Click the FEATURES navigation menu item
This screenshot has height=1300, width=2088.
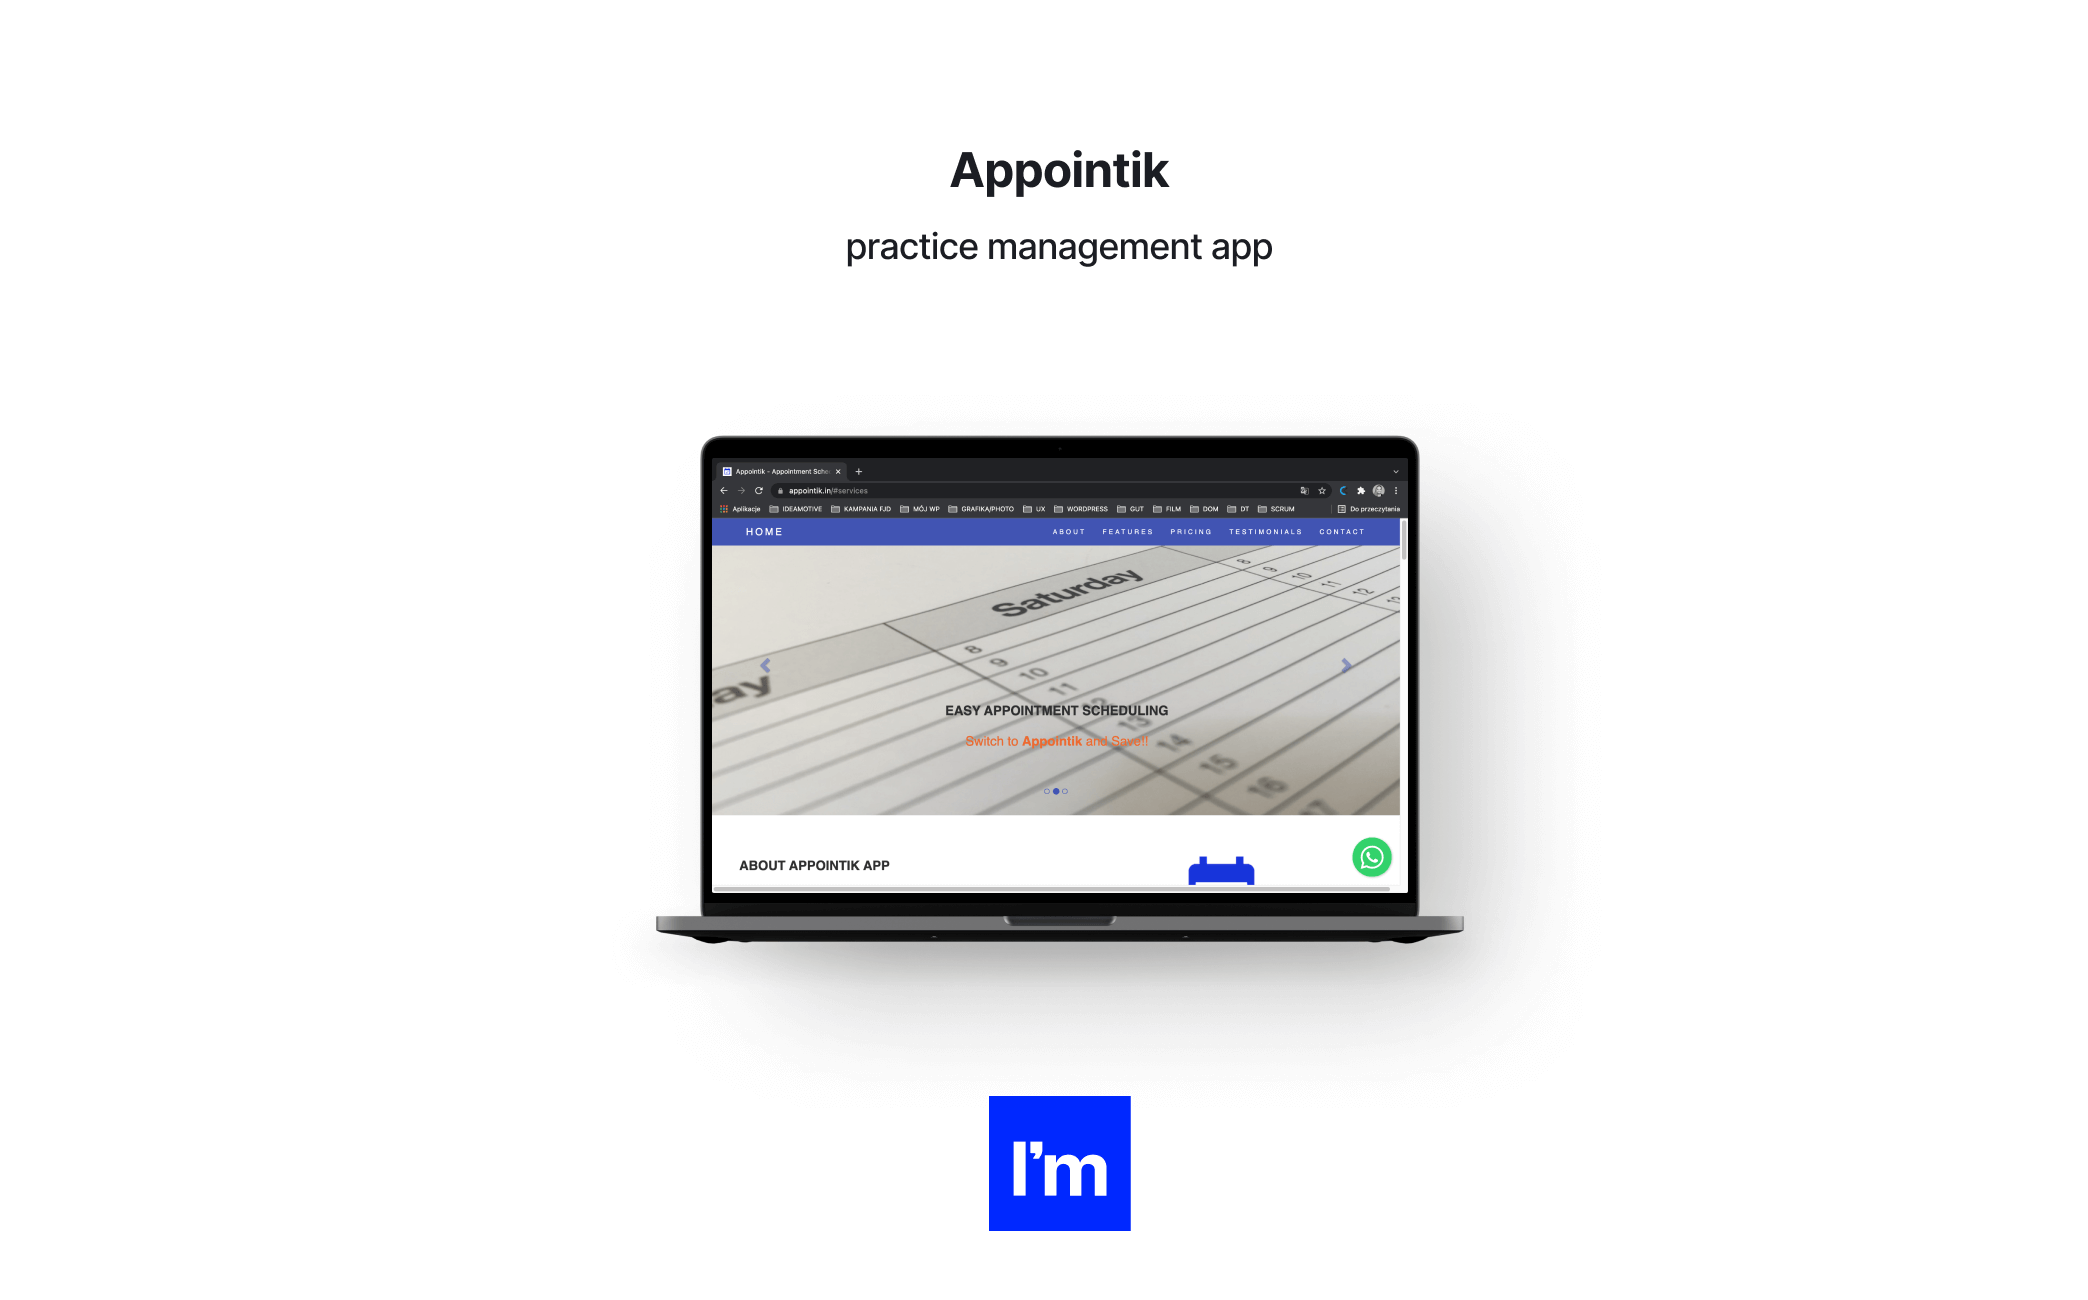tap(1126, 533)
